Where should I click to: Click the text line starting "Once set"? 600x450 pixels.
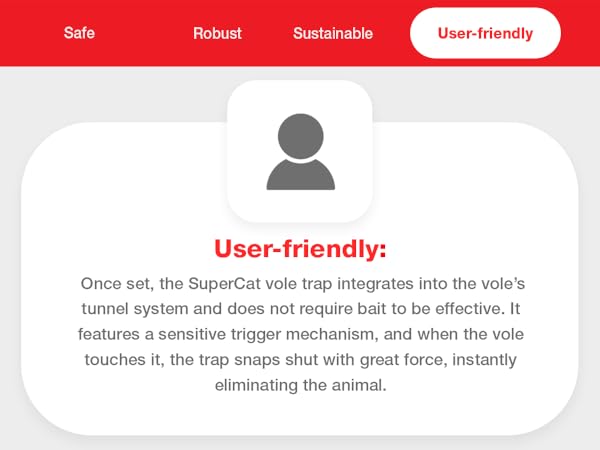tap(303, 284)
